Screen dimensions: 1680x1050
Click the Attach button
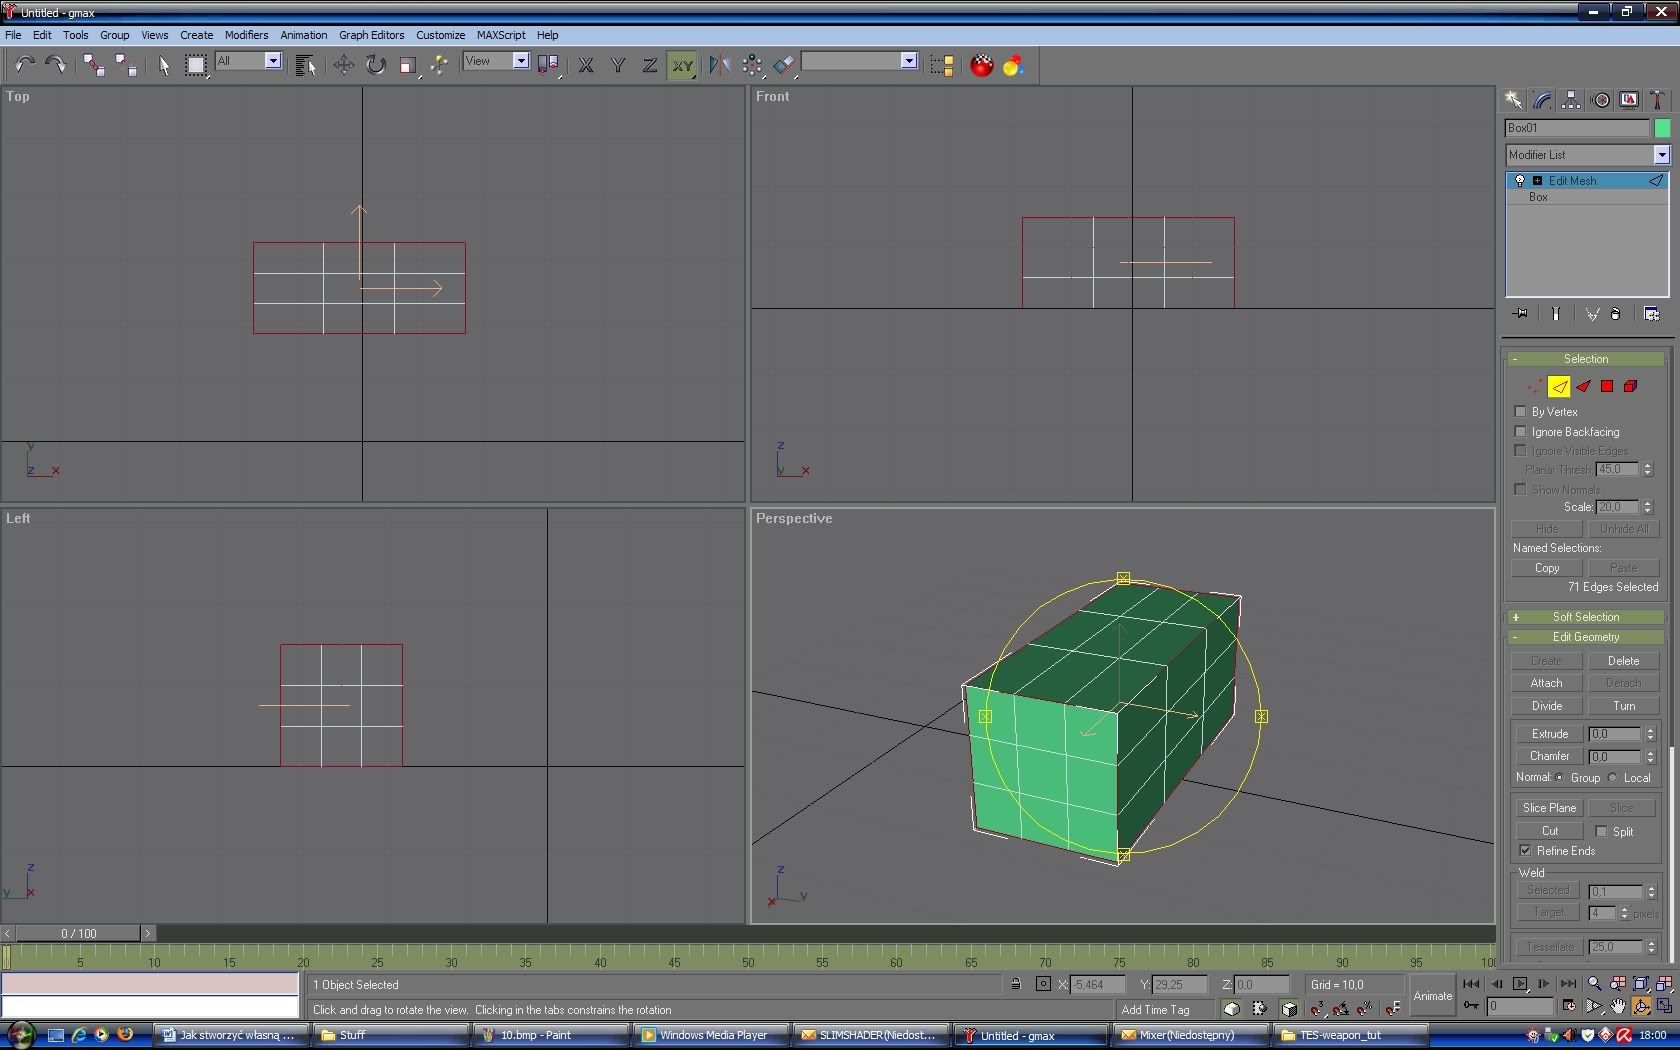(x=1546, y=683)
